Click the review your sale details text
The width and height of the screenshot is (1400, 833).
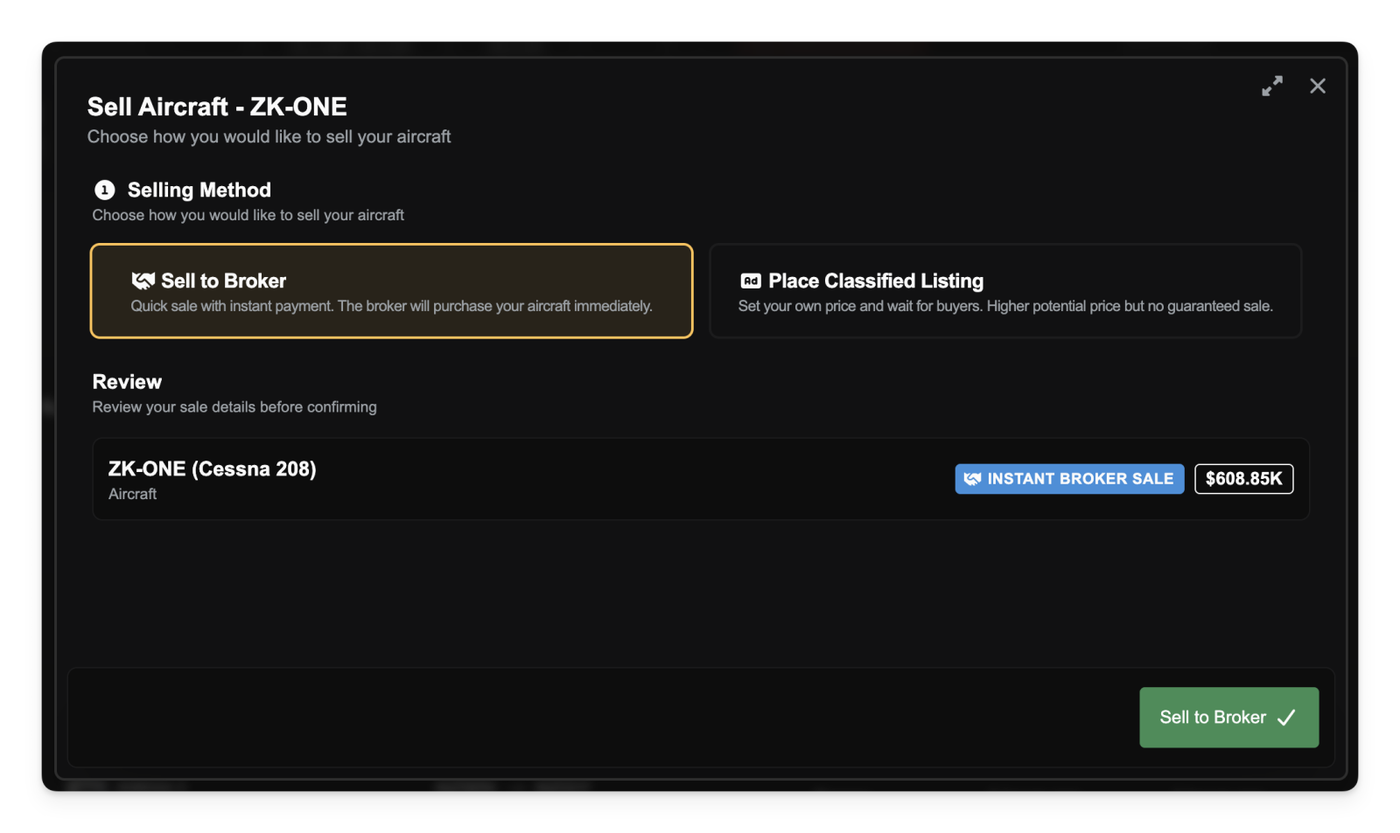tap(234, 407)
